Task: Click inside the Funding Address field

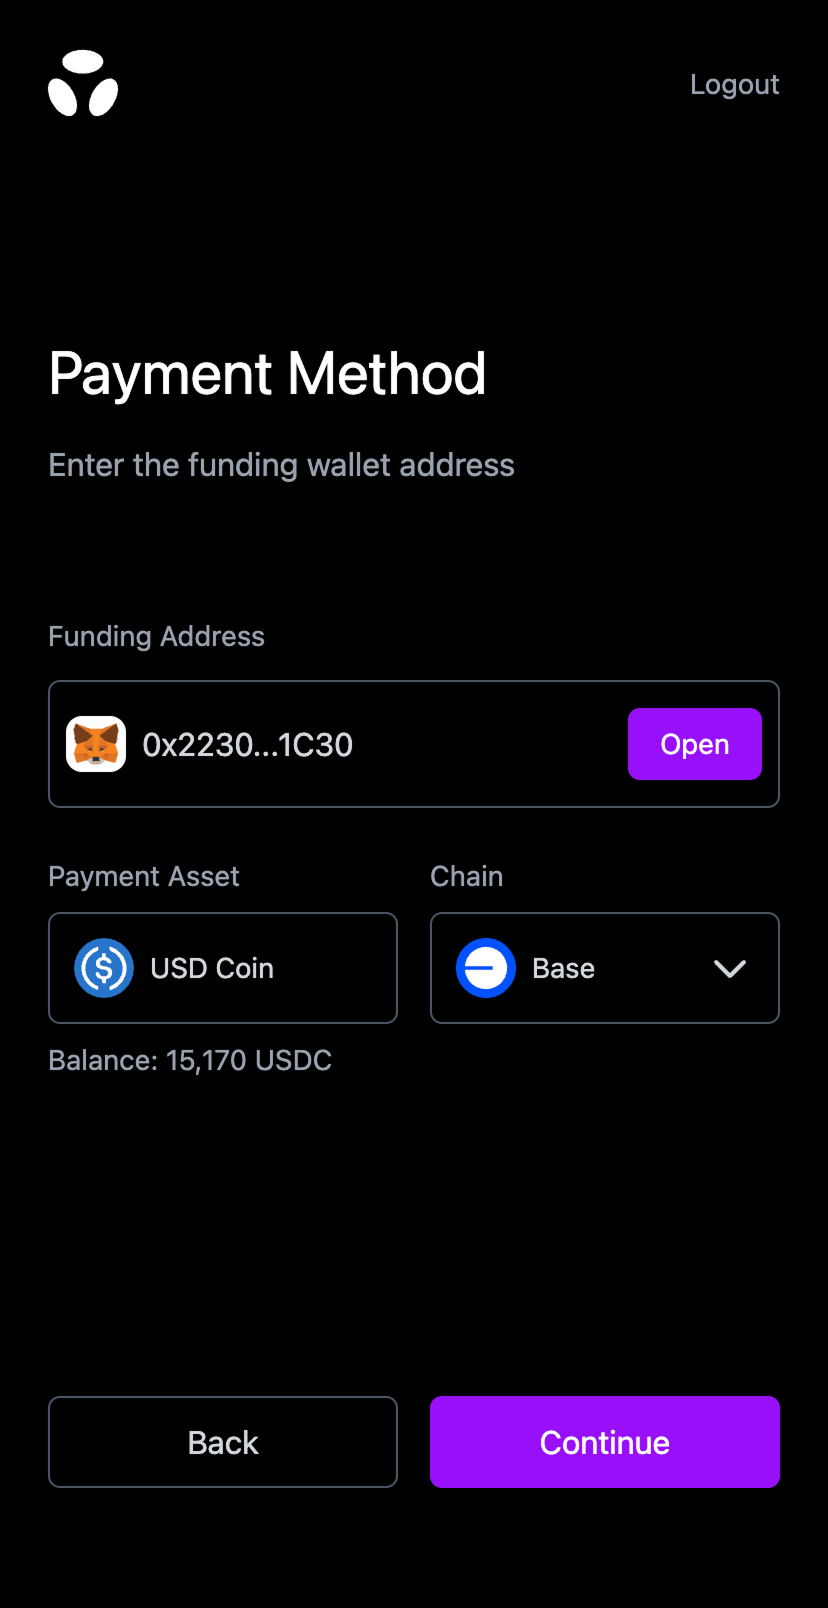Action: tap(480, 744)
